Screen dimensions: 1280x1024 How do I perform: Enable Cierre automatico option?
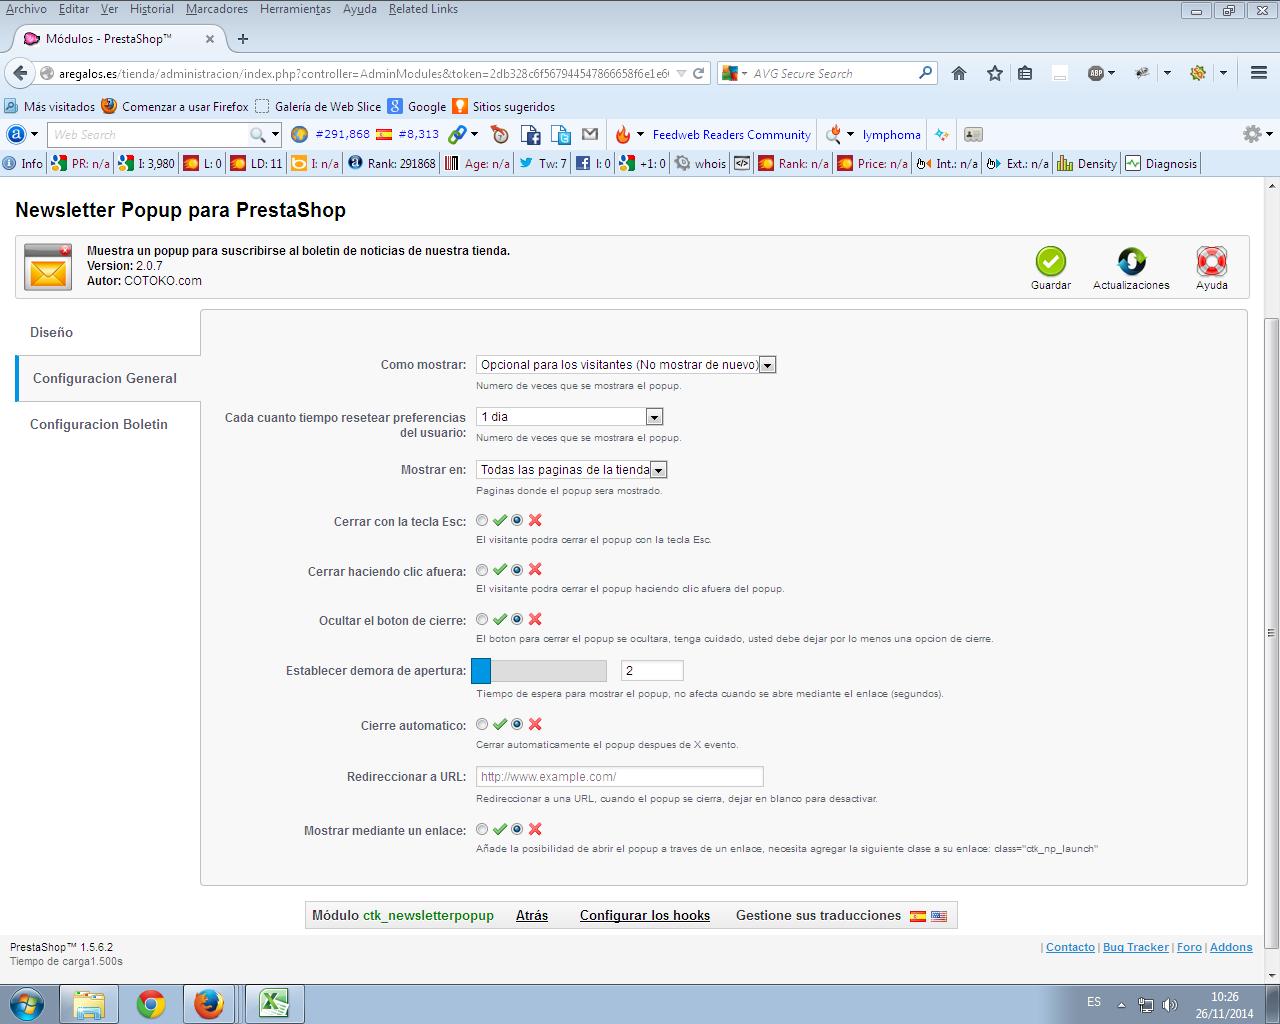pyautogui.click(x=483, y=724)
